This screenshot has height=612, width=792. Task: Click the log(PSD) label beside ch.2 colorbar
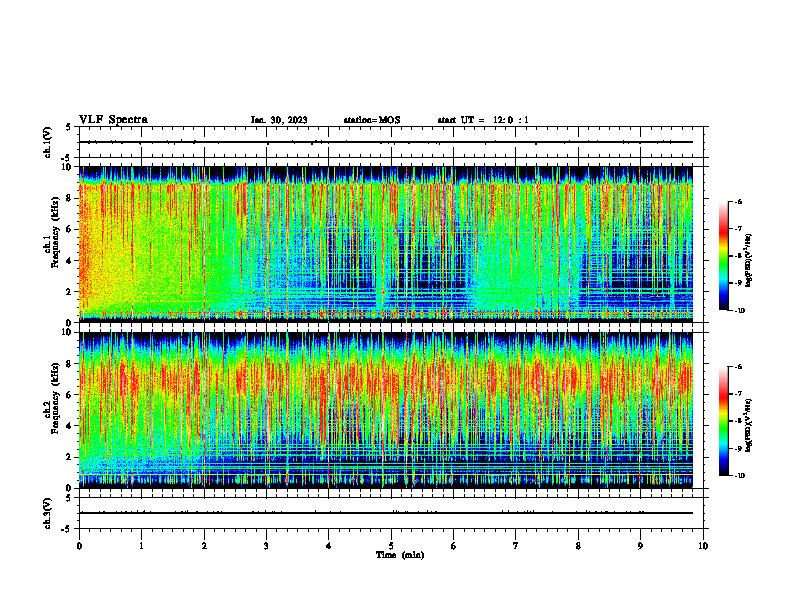tap(749, 425)
